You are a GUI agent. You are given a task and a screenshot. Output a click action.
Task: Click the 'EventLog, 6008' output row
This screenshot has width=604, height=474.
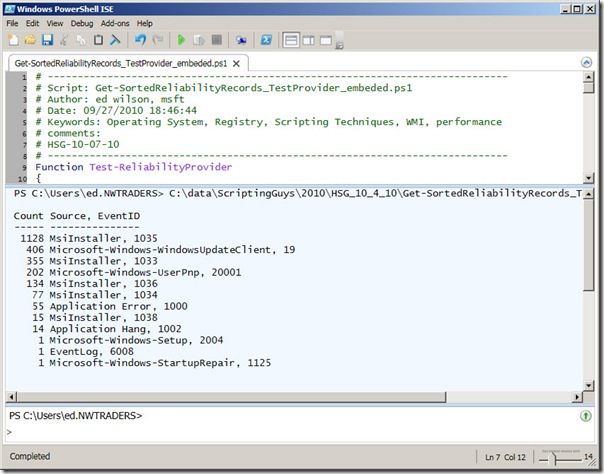pyautogui.click(x=86, y=351)
